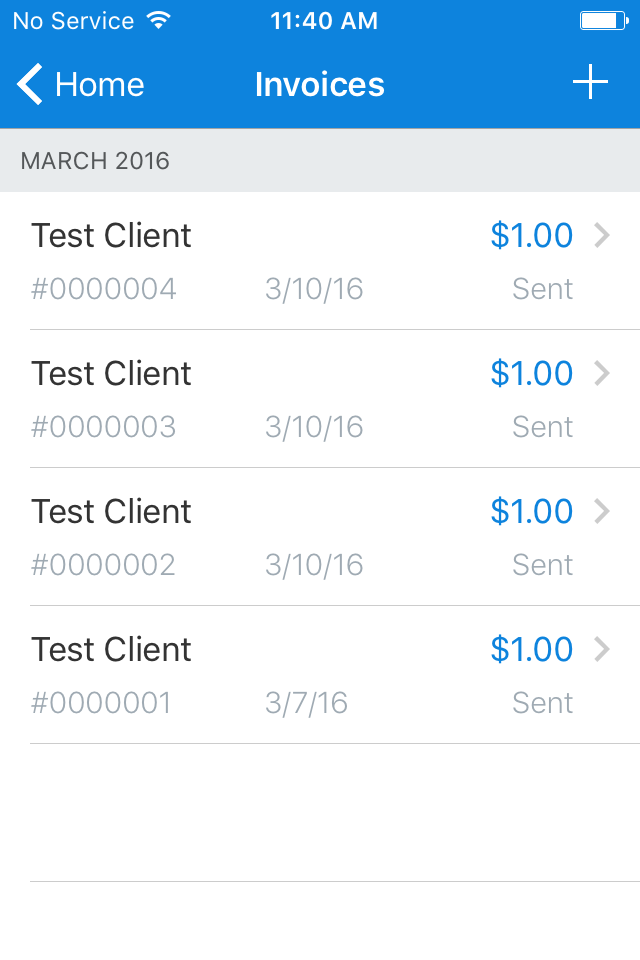Screen dimensions: 640x960
Task: Tap the battery icon in the status bar
Action: 602,18
